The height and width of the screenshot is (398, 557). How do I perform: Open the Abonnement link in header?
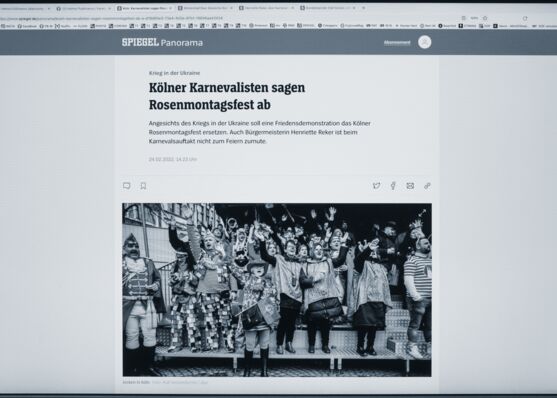tap(397, 43)
